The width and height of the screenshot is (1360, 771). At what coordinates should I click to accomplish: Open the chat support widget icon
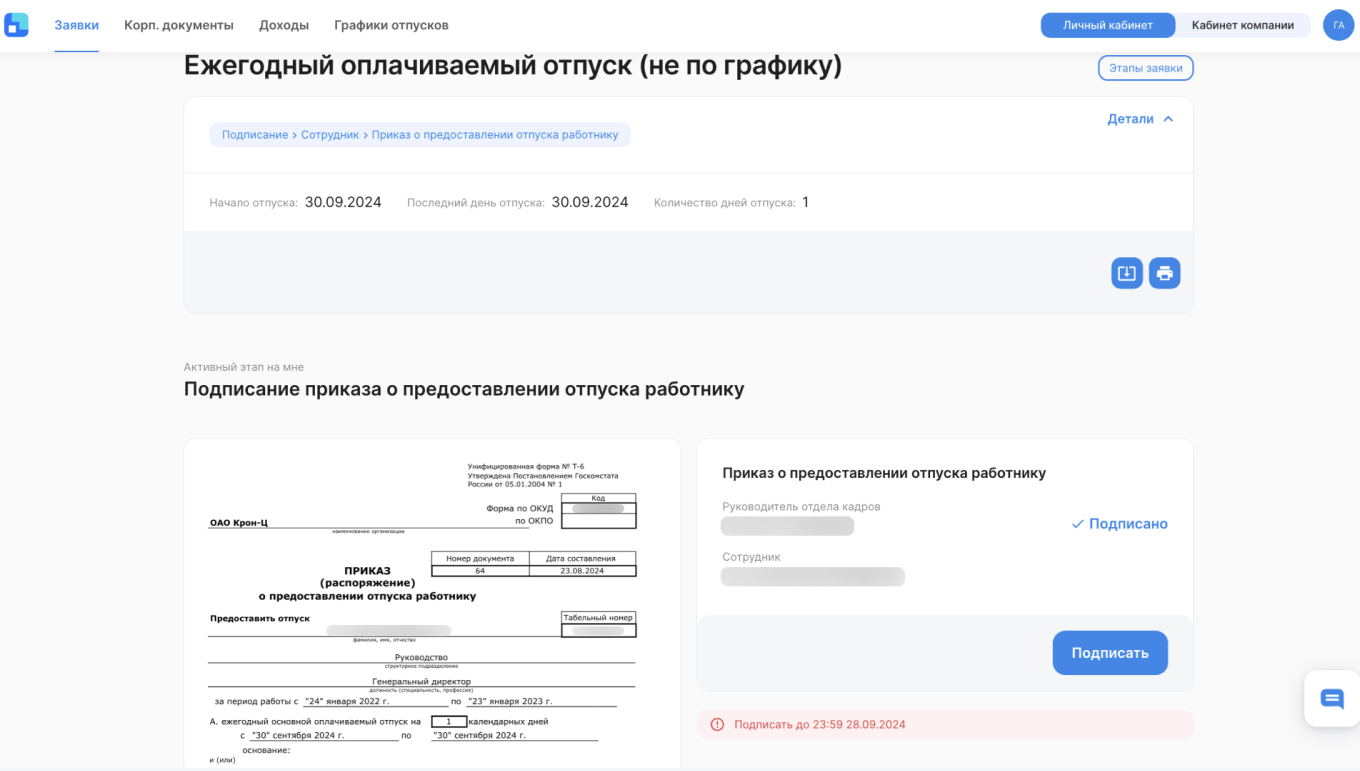tap(1332, 698)
